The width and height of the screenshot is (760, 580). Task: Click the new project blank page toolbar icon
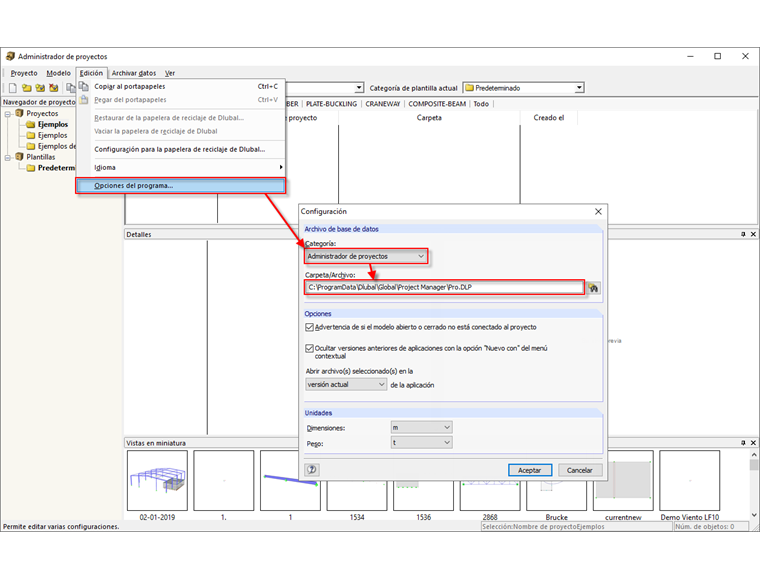tap(13, 88)
